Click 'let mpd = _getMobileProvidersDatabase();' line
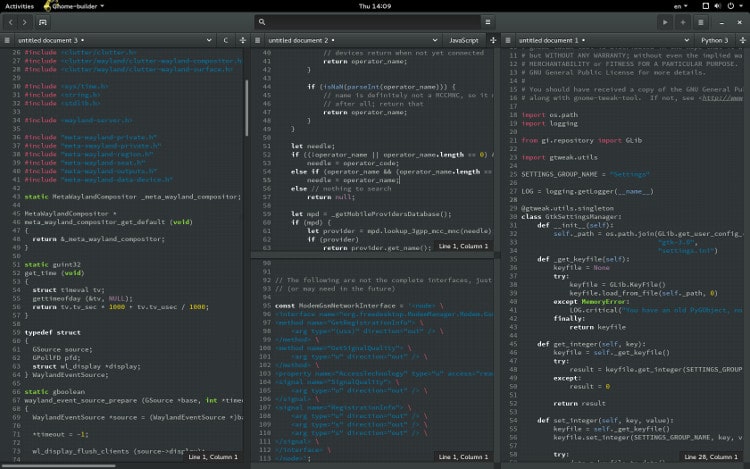 371,214
